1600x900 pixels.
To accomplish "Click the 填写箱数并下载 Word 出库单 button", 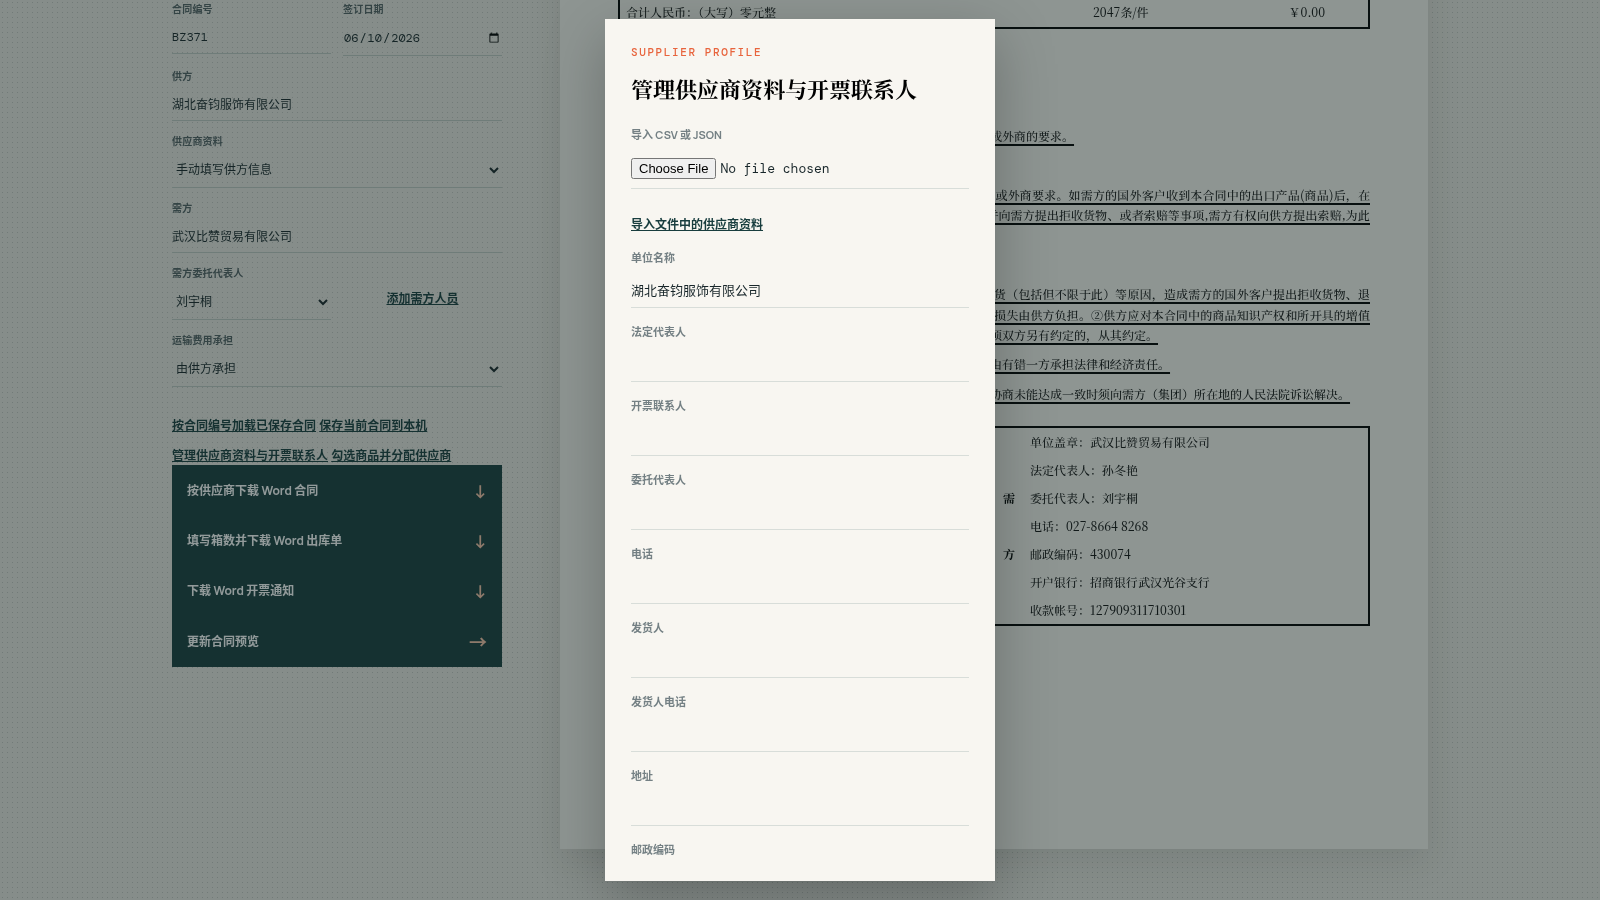I will pos(337,541).
